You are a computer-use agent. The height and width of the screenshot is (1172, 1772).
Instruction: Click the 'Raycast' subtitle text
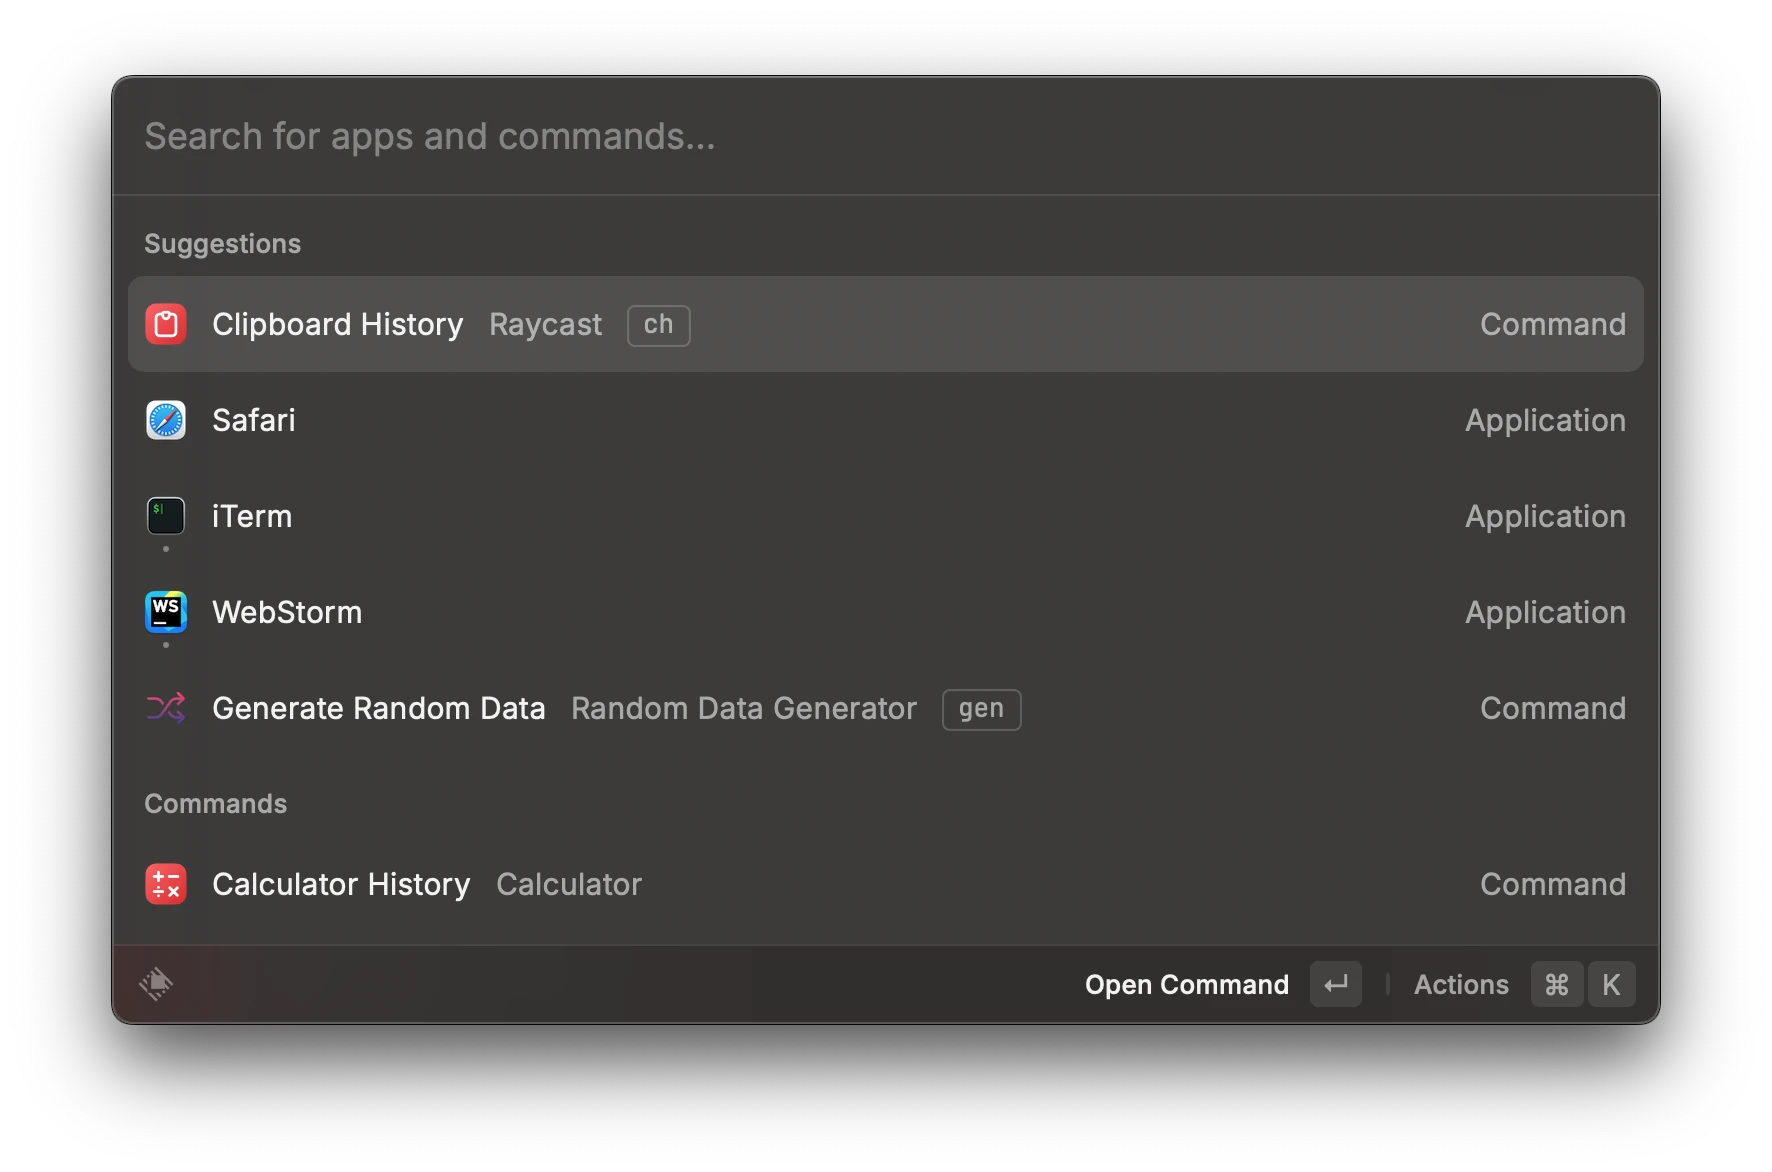coord(546,324)
